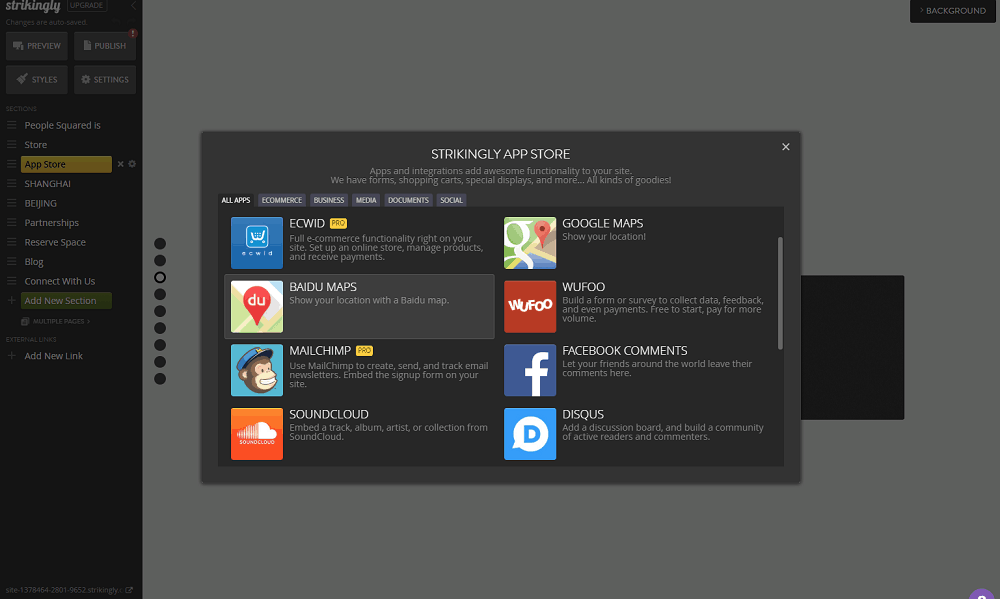Click the red publish alert badge
The image size is (1000, 599).
[x=133, y=33]
